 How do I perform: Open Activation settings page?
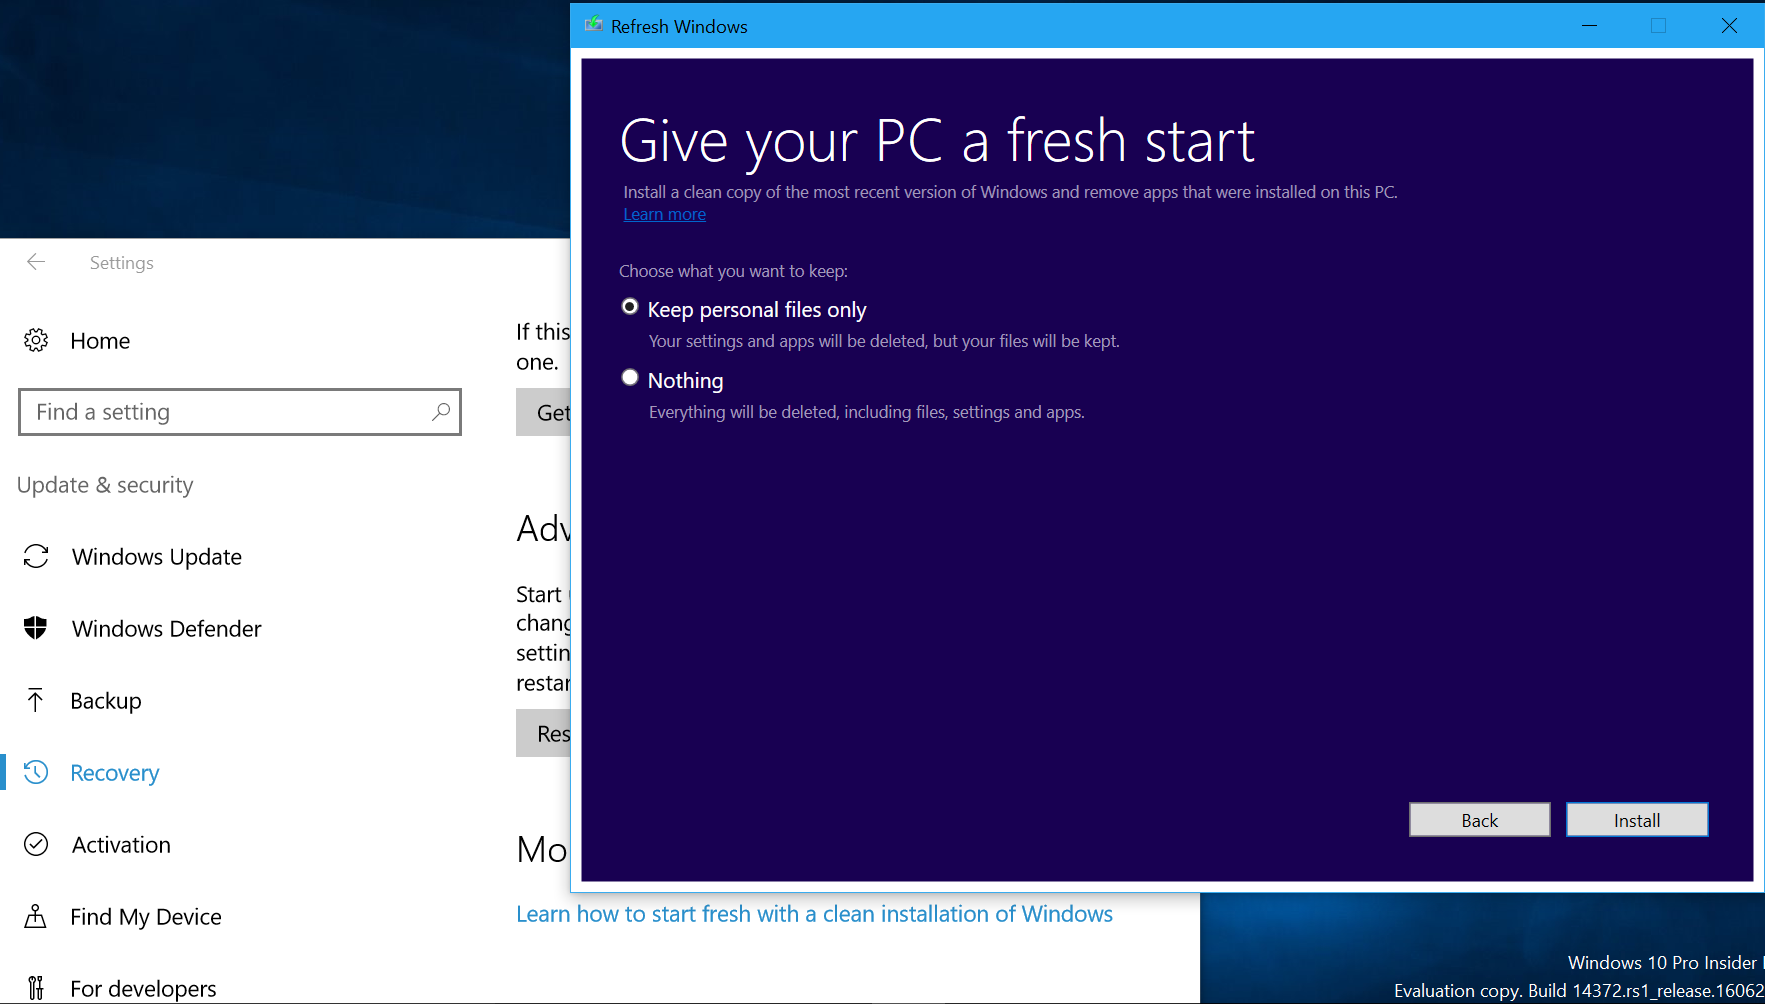pos(121,845)
